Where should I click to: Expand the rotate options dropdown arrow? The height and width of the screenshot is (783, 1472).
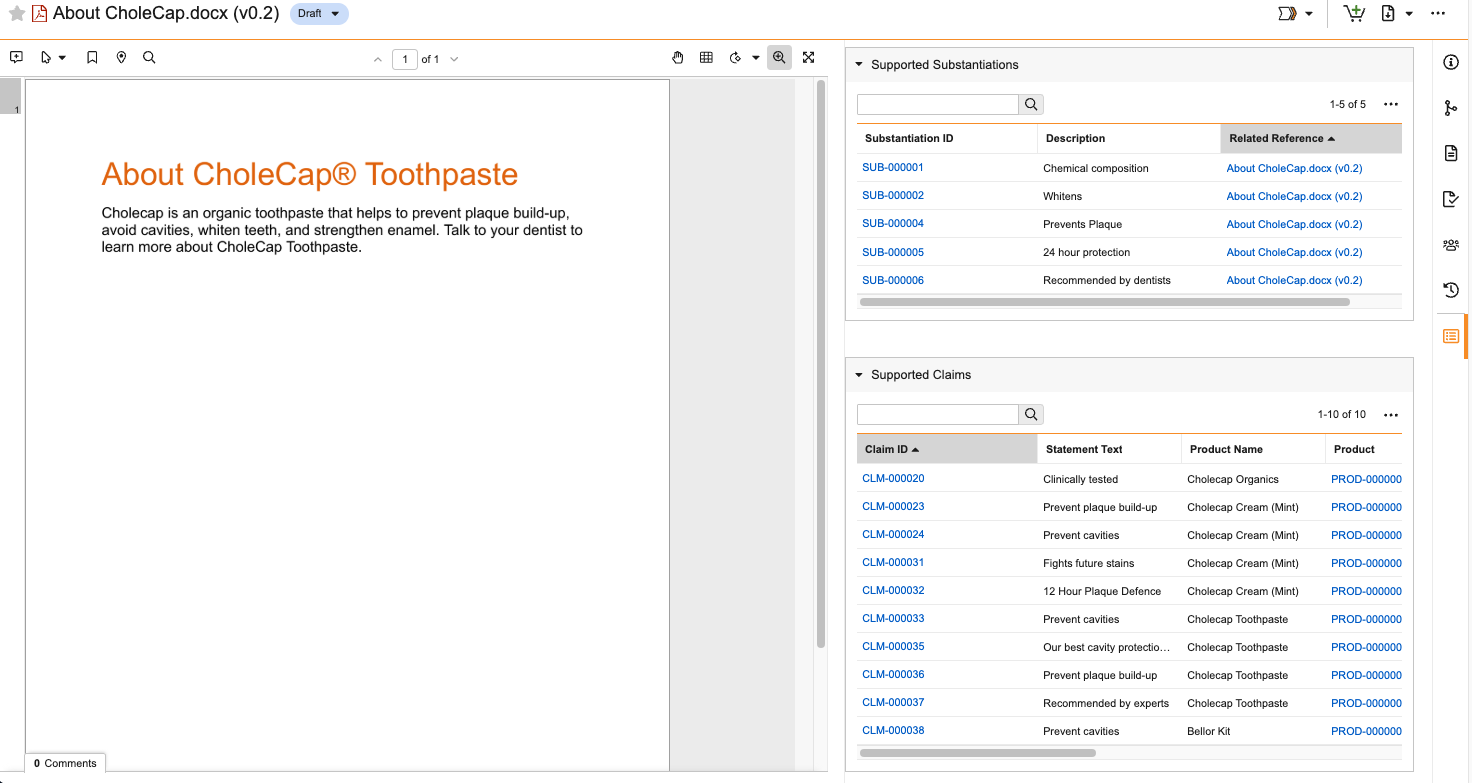pyautogui.click(x=755, y=58)
